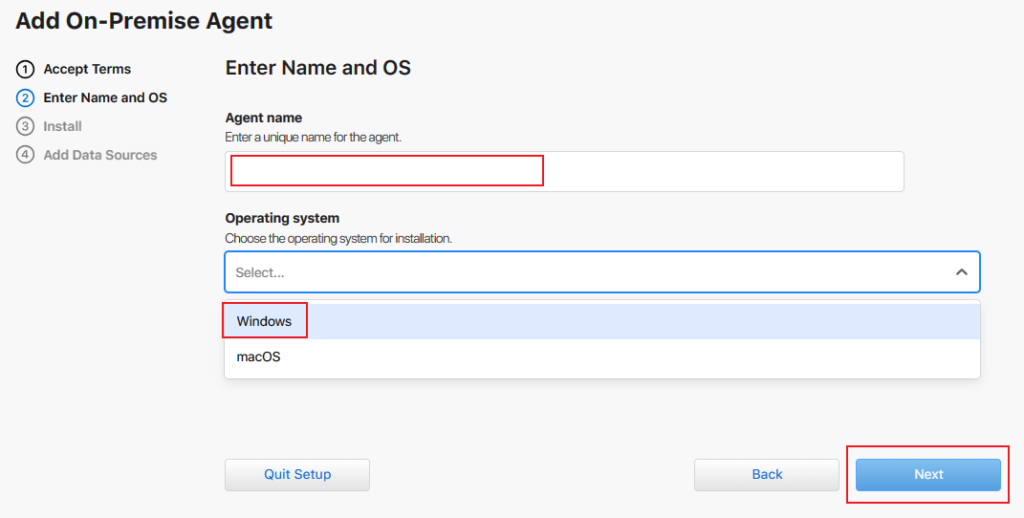Click the Operating system field label
Viewport: 1024px width, 518px height.
point(282,218)
